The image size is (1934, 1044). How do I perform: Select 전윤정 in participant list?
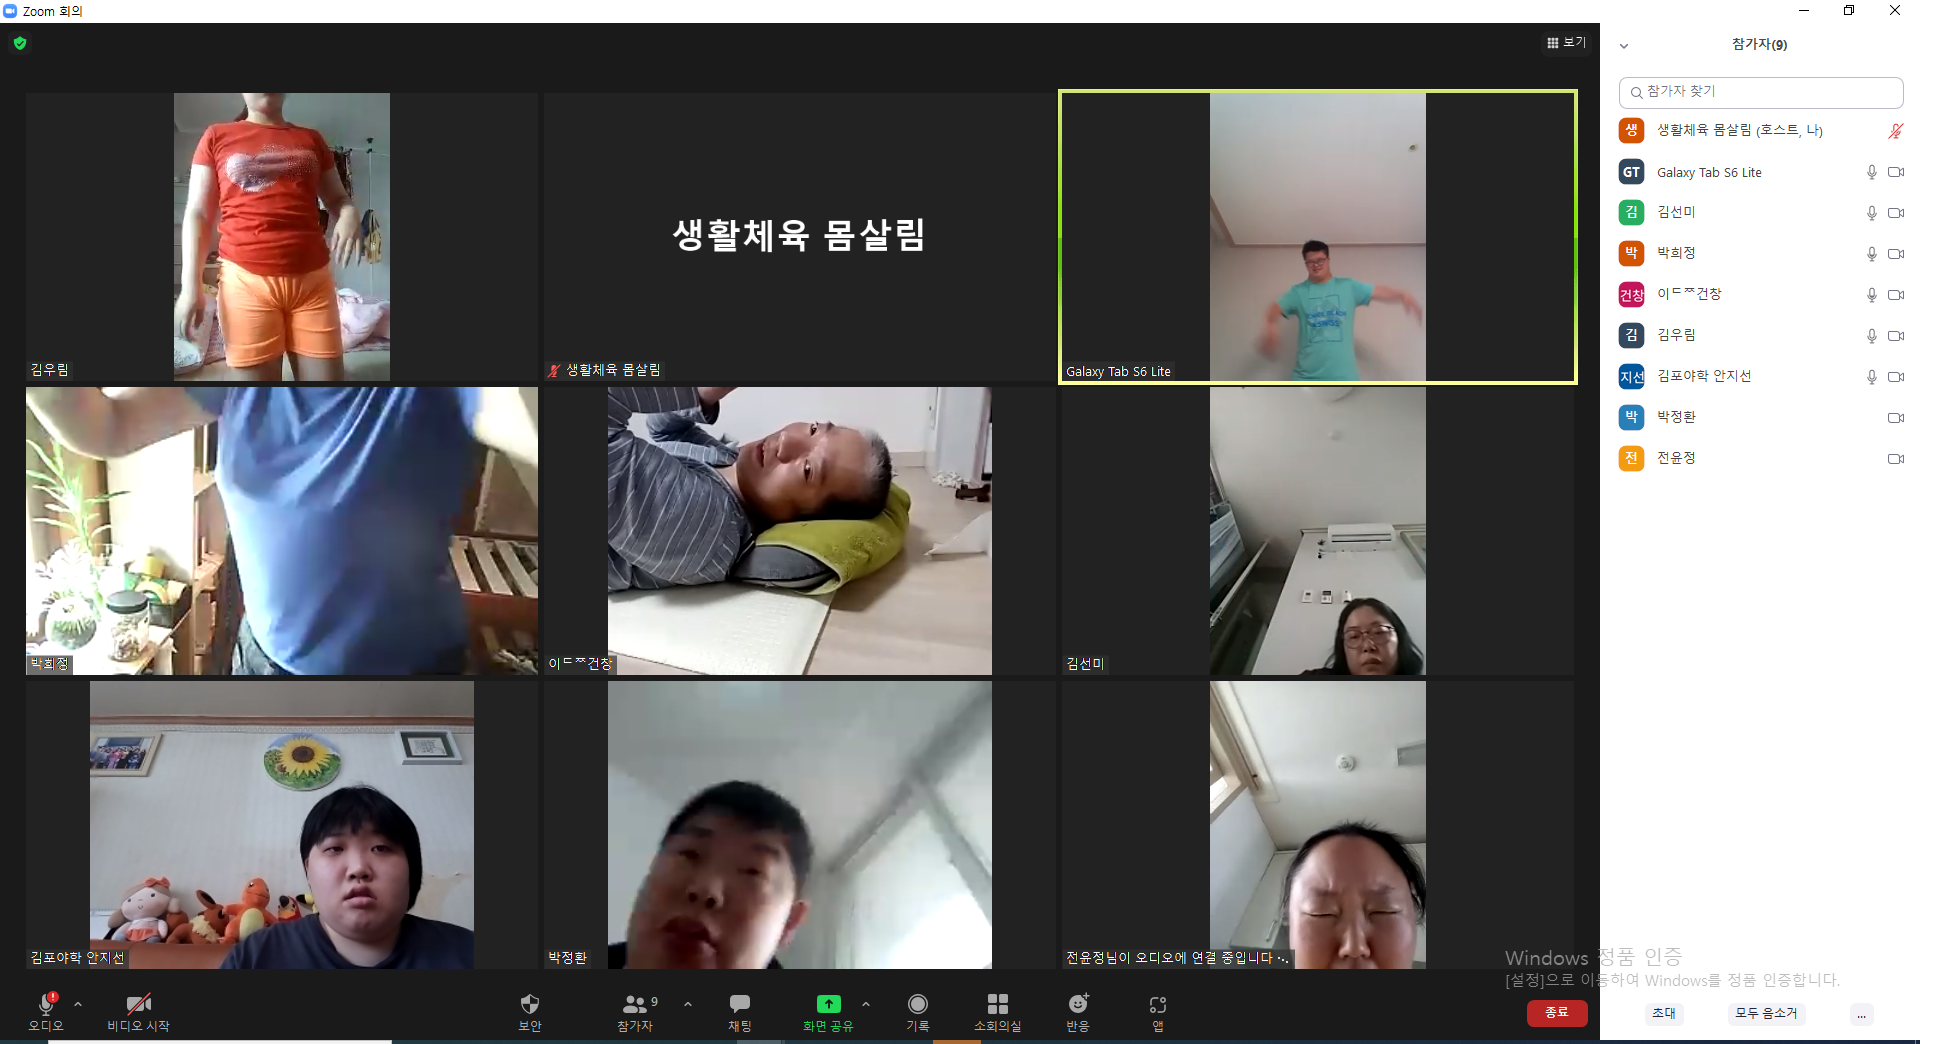(x=1761, y=458)
